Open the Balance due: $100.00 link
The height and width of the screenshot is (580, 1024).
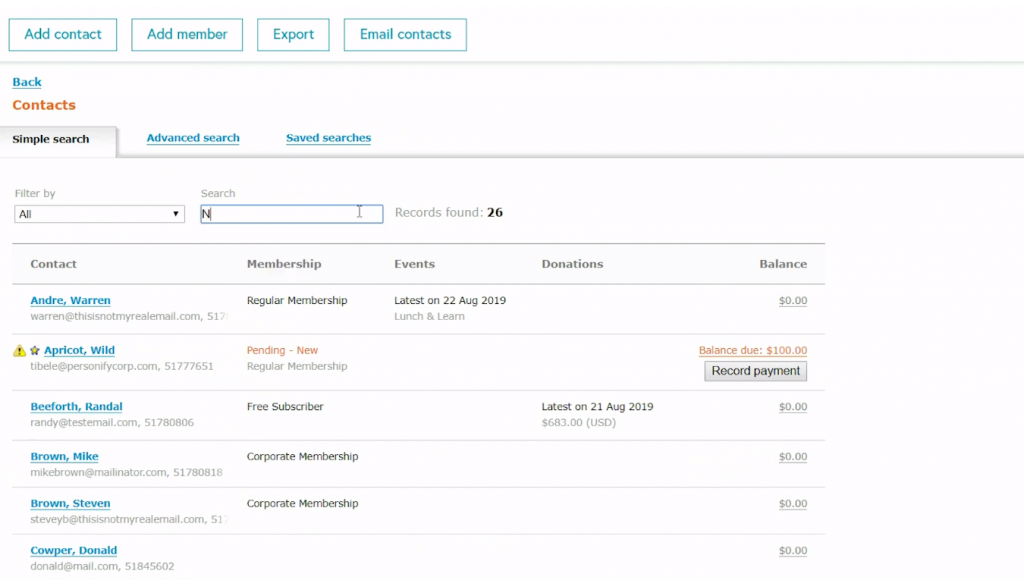(x=752, y=351)
